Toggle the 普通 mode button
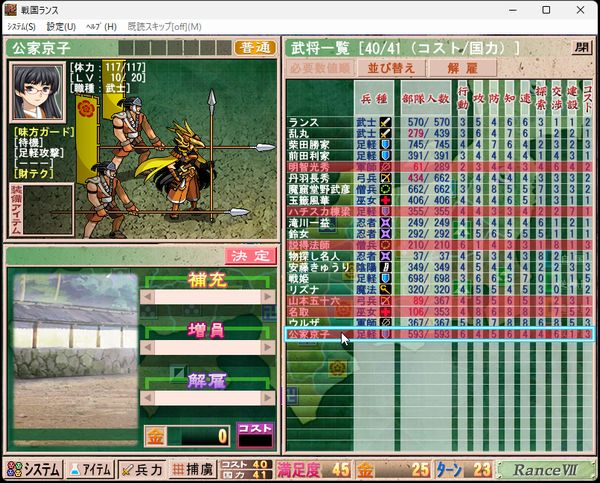 [x=255, y=48]
